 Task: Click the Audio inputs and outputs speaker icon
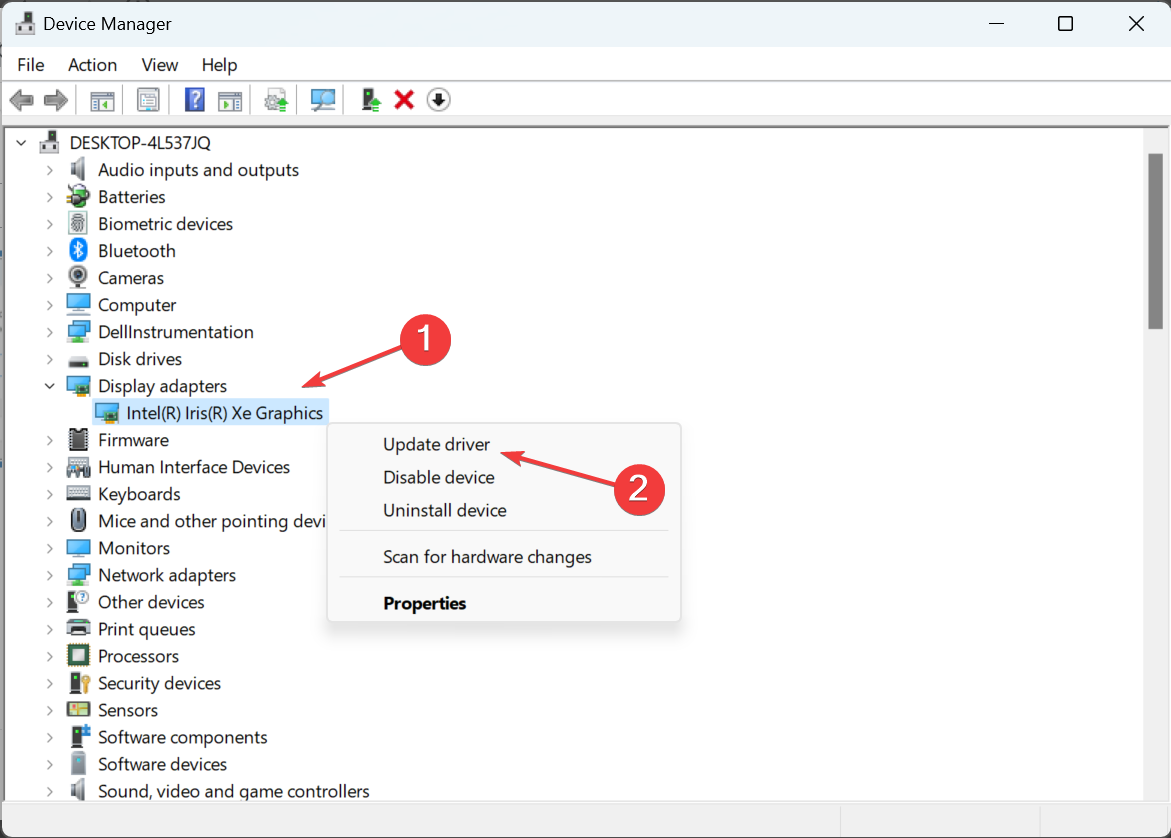tap(78, 170)
